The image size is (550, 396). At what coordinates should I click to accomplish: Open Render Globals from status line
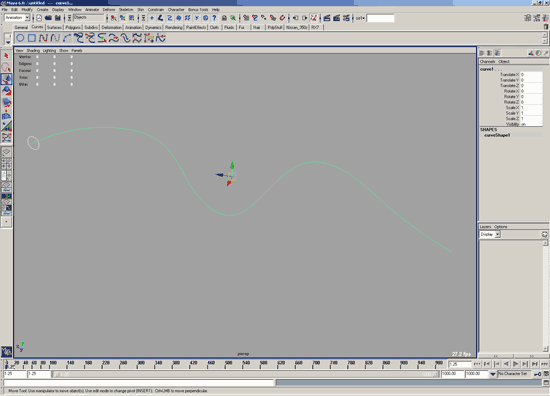click(x=346, y=18)
